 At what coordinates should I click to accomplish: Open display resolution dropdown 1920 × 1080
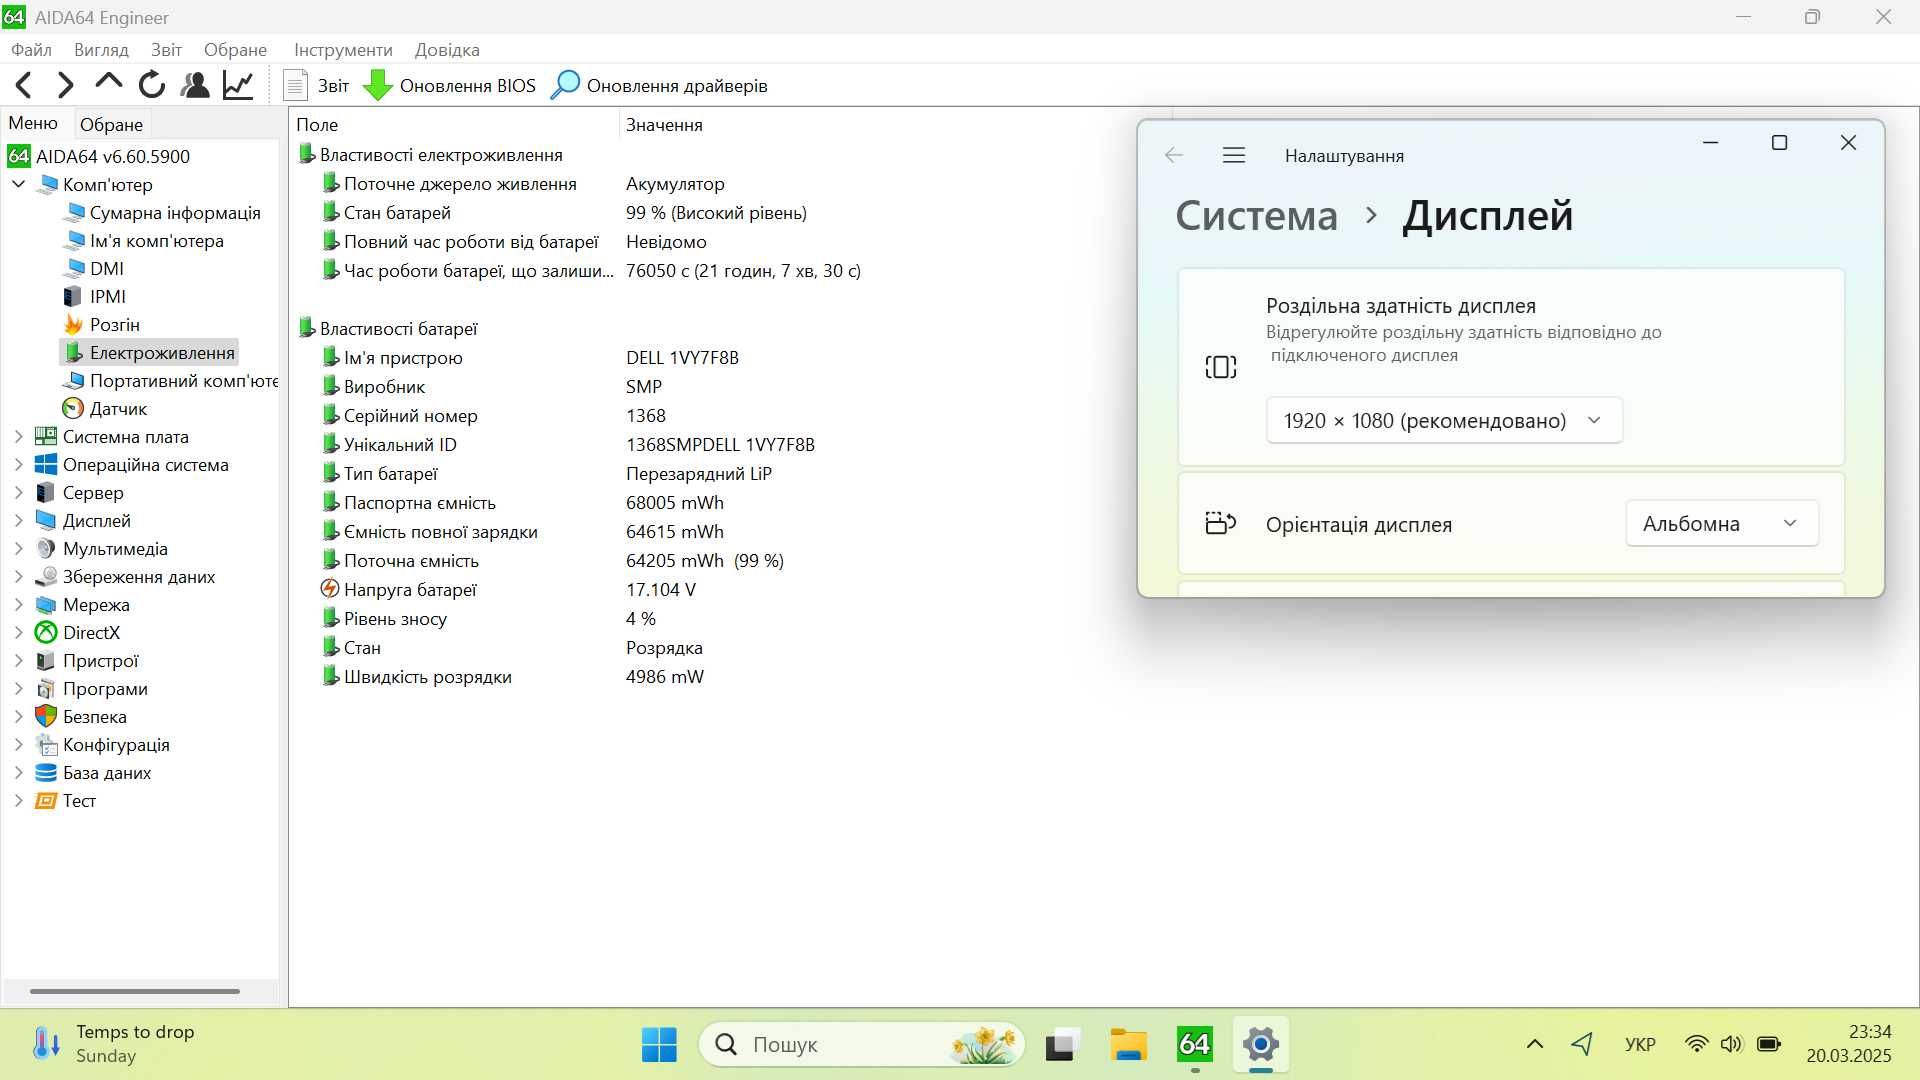pos(1444,421)
